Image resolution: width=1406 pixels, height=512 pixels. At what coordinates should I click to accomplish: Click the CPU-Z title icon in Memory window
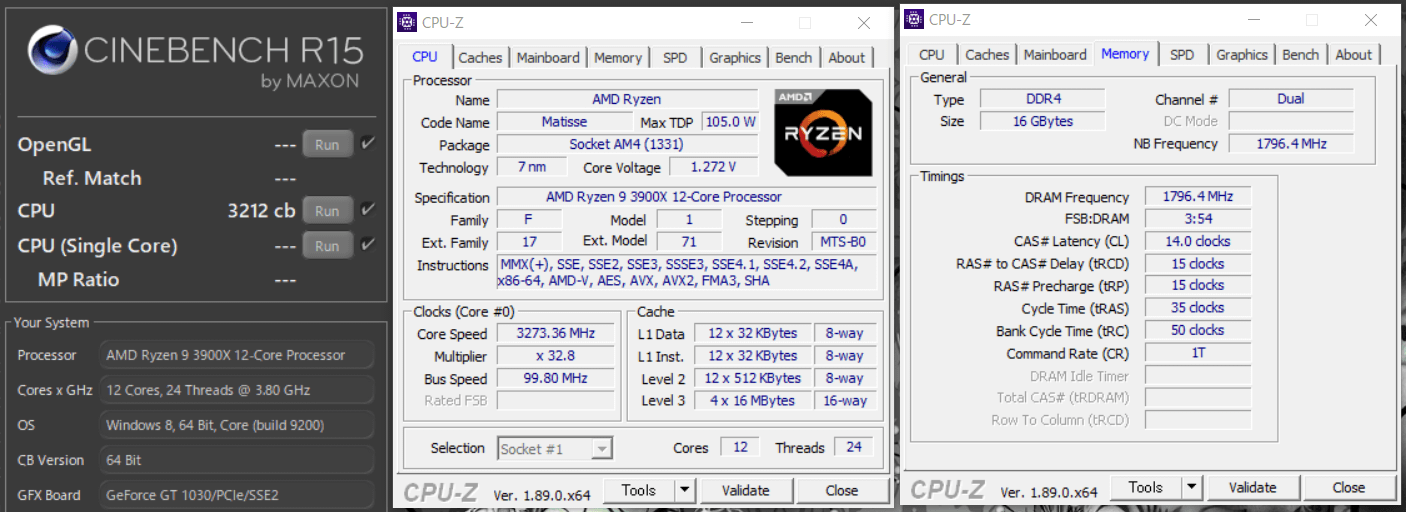click(914, 19)
